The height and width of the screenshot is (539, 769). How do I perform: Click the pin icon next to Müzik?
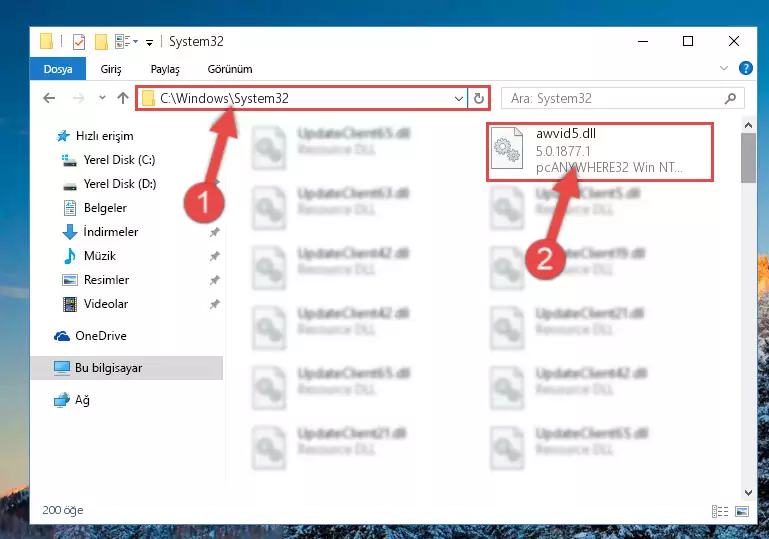pos(214,256)
